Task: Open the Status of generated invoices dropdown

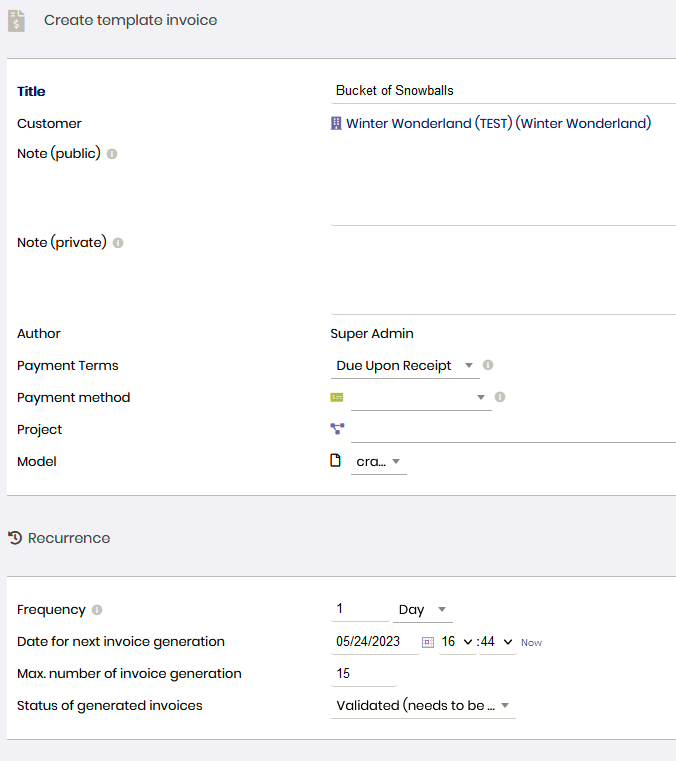Action: pos(423,706)
